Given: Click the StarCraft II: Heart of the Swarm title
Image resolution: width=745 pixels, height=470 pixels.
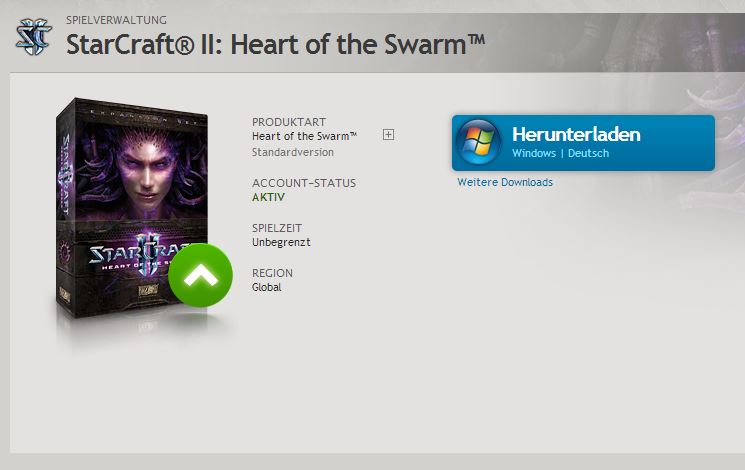Looking at the screenshot, I should pyautogui.click(x=276, y=45).
